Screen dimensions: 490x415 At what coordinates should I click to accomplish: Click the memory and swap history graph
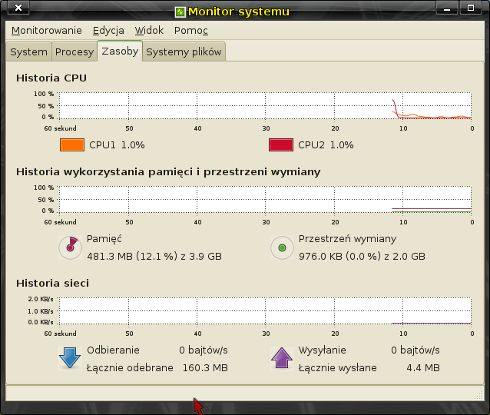pos(265,199)
